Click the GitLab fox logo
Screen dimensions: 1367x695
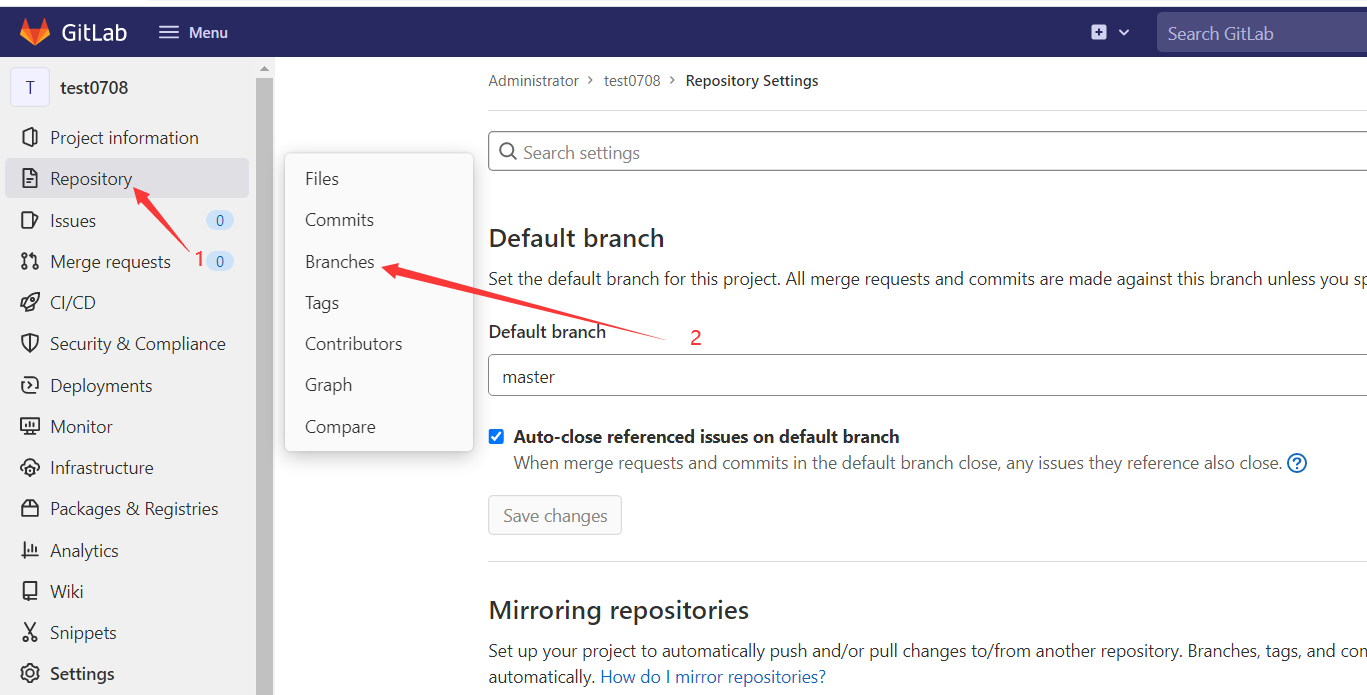click(x=35, y=32)
